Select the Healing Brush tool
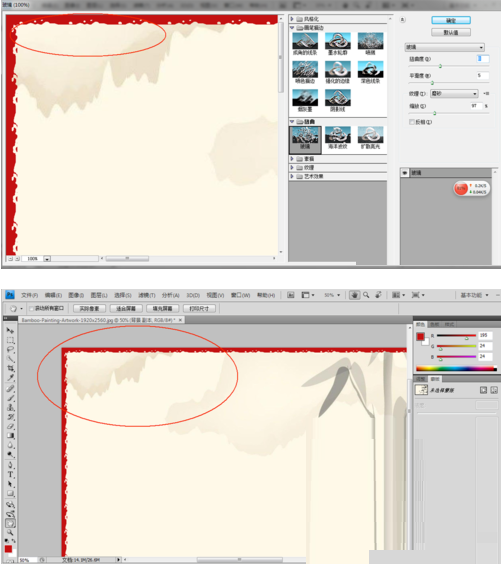This screenshot has width=501, height=564. tap(10, 388)
